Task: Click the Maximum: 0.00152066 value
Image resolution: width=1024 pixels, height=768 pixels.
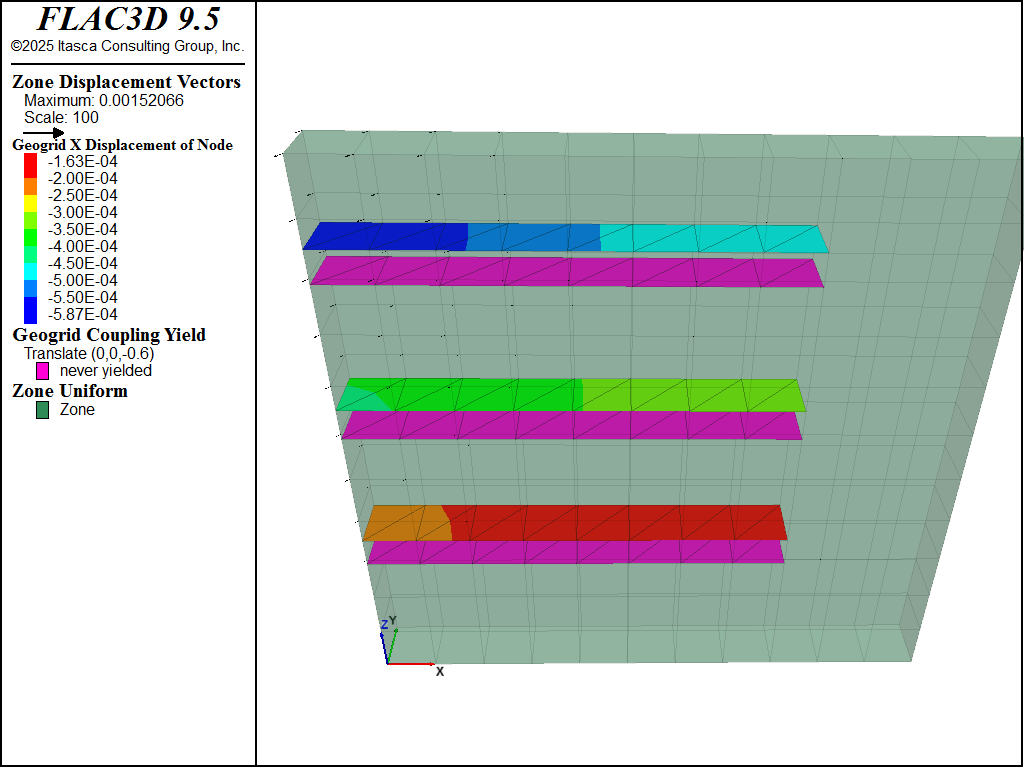Action: pos(104,101)
